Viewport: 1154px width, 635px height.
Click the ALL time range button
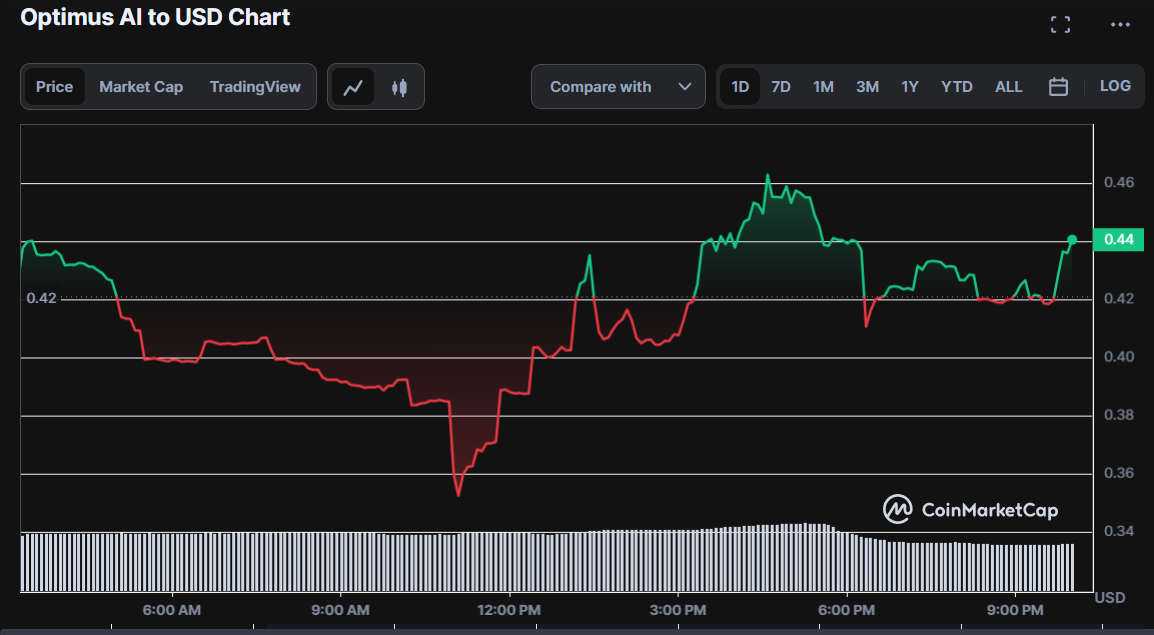tap(1008, 87)
